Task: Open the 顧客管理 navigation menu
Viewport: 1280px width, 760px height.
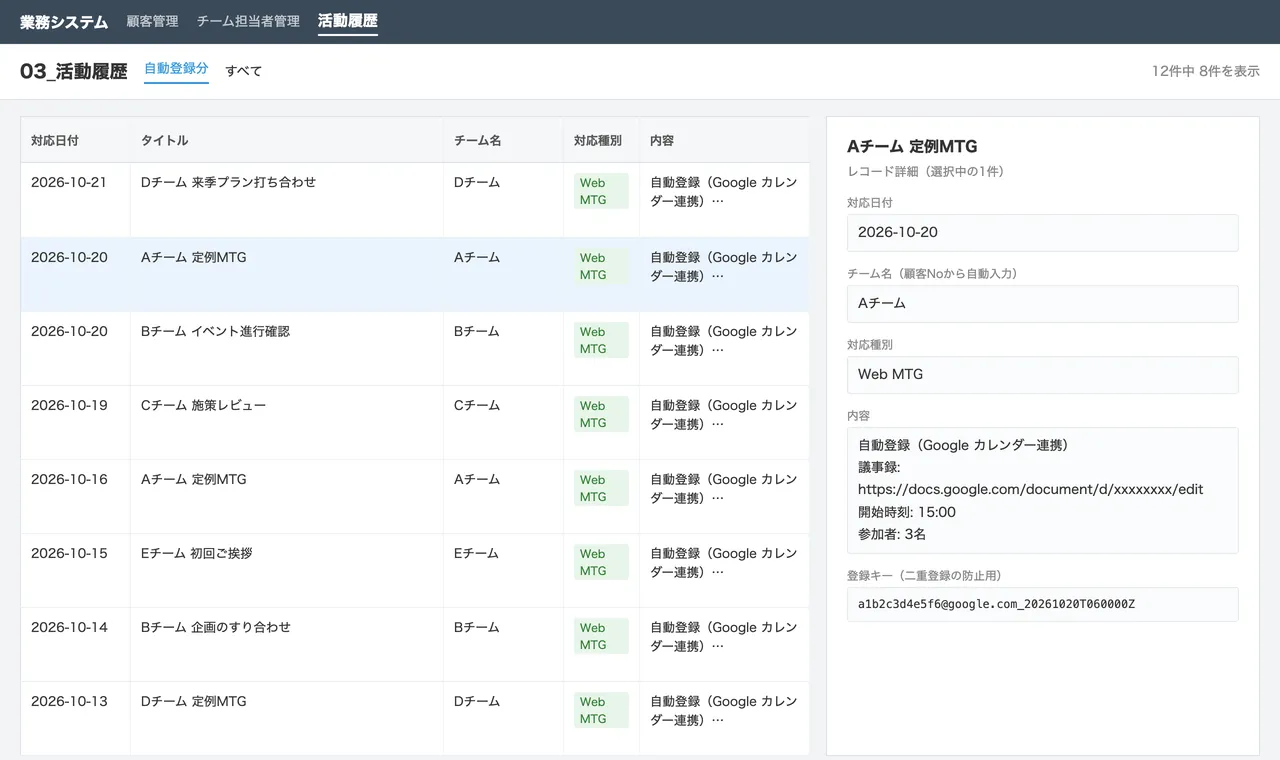Action: pos(152,21)
